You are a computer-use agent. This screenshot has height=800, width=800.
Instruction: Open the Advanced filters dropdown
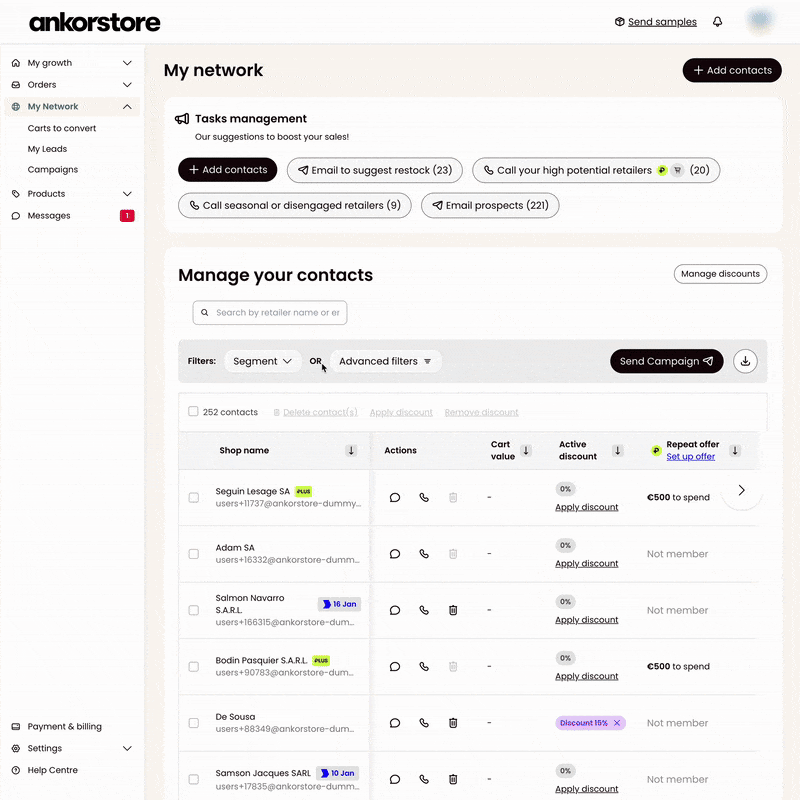385,361
